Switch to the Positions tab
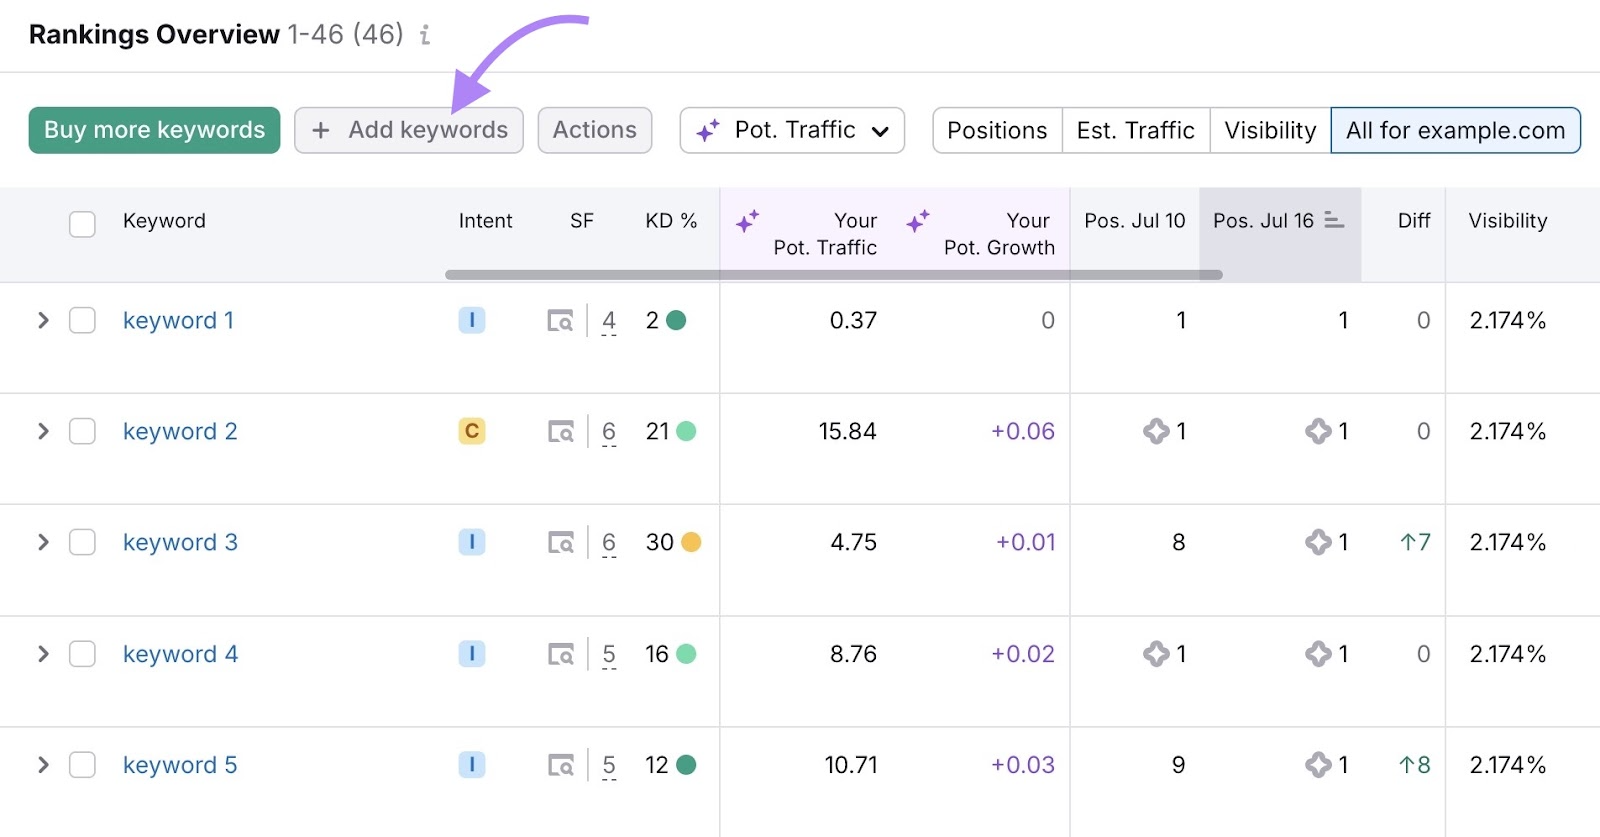Screen dimensions: 1600x837 coord(997,131)
